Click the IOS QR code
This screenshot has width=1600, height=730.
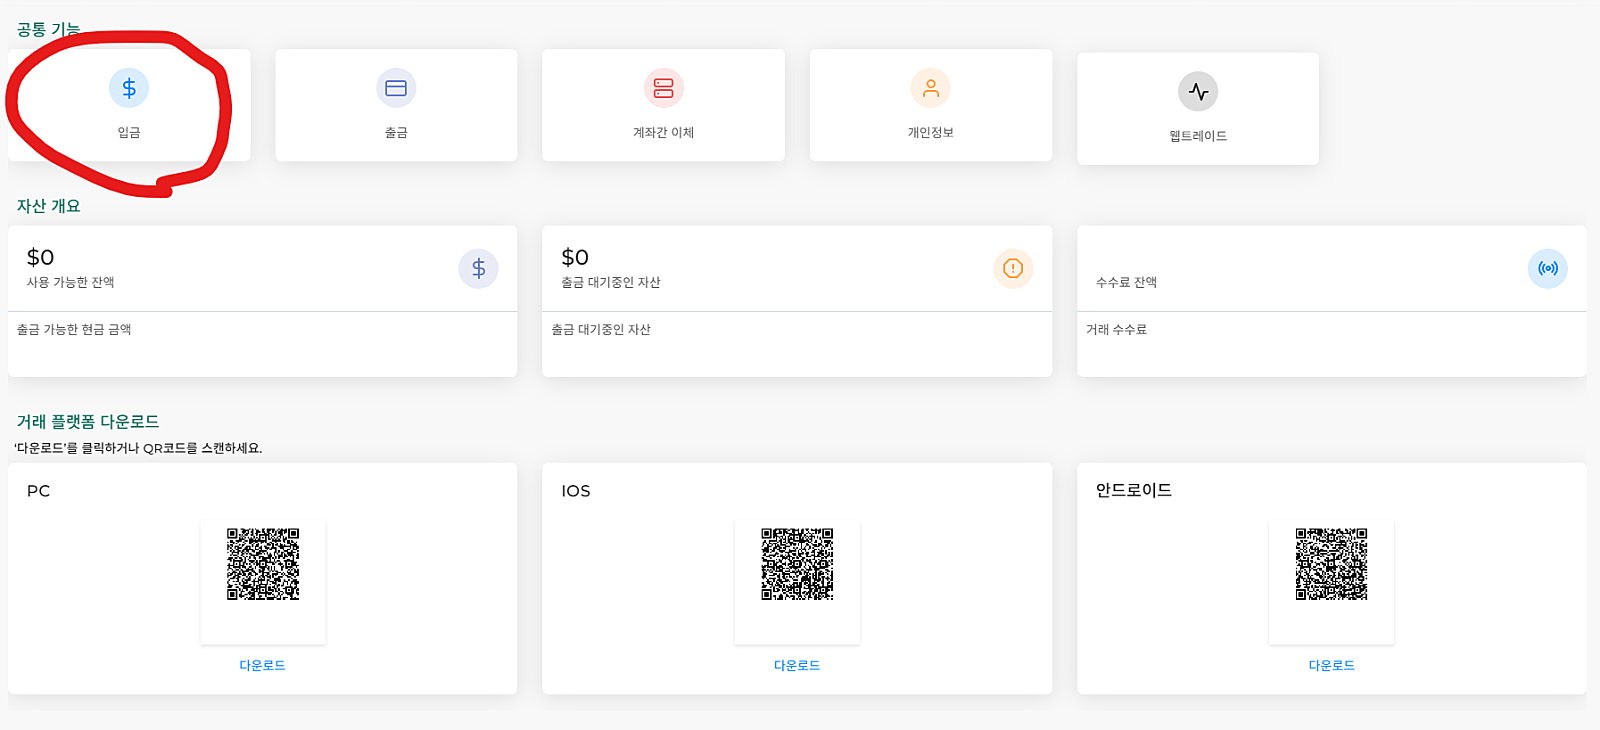797,564
